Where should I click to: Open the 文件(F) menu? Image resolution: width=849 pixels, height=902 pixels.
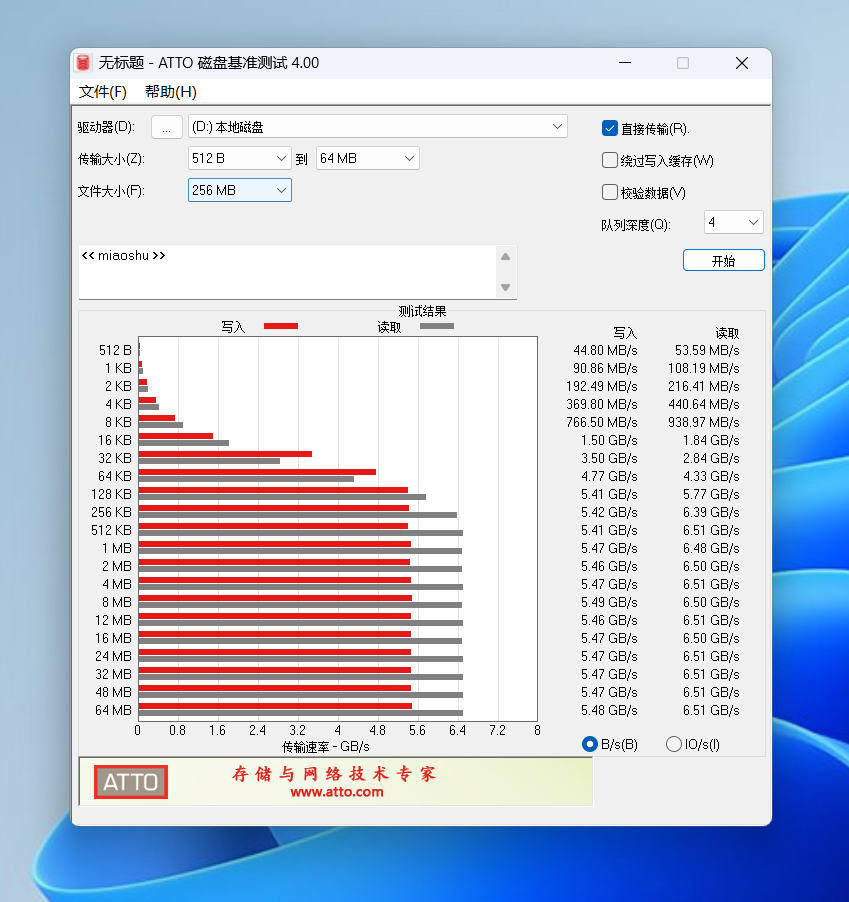pos(102,92)
